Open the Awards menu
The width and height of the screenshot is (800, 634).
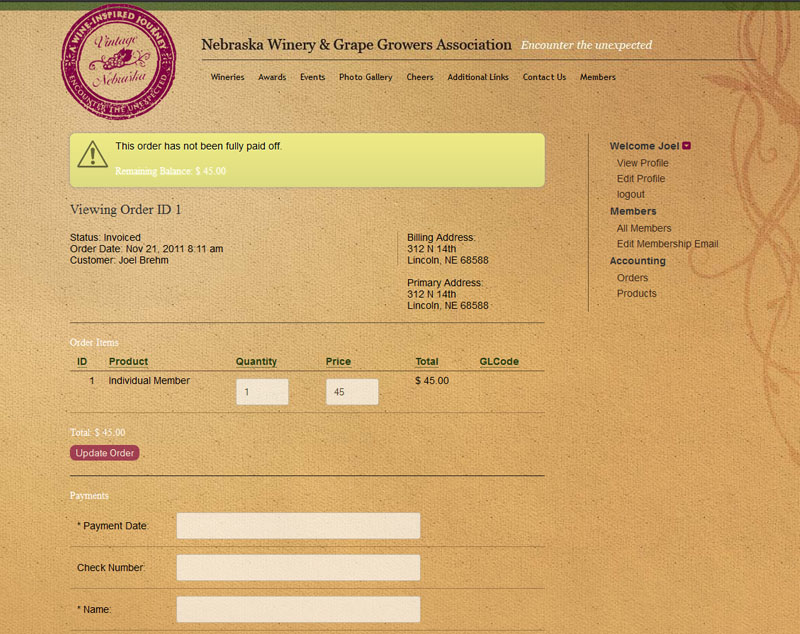pos(272,77)
